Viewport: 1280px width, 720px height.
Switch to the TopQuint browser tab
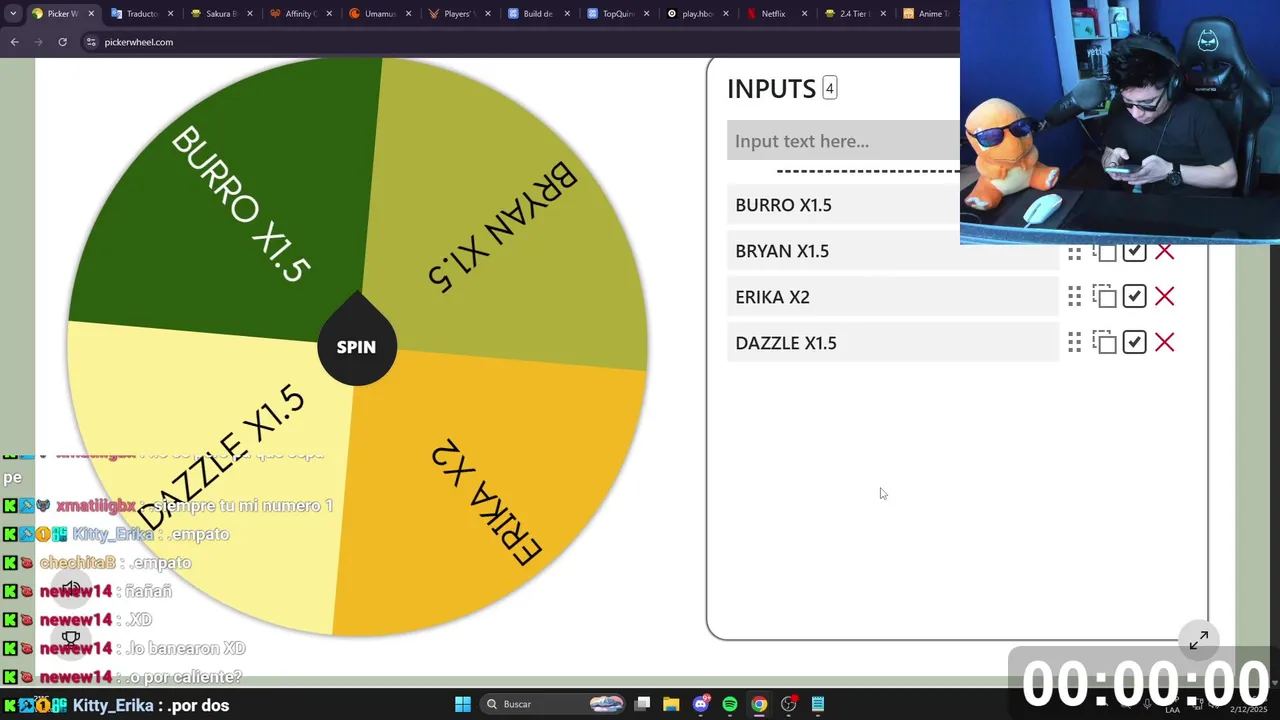click(x=618, y=14)
